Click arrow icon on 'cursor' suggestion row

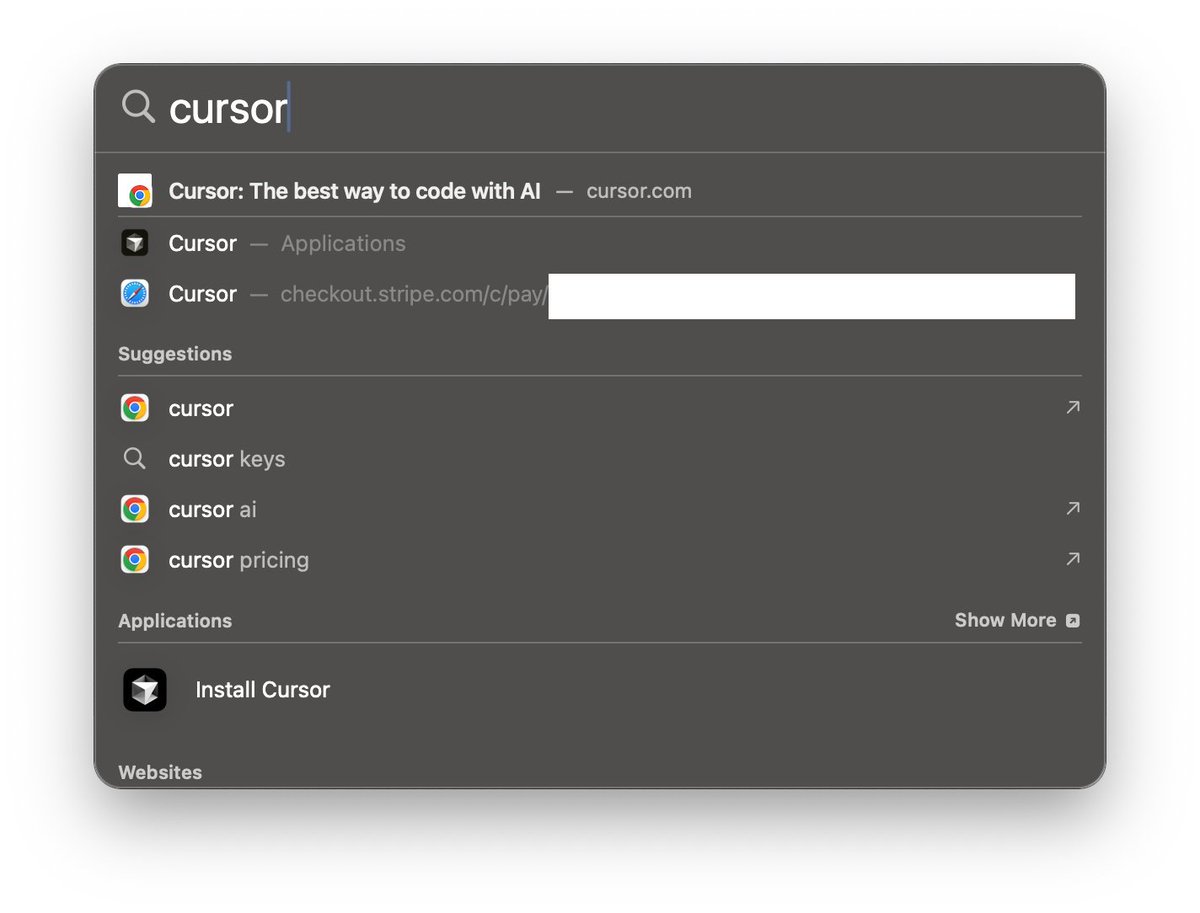click(x=1073, y=407)
